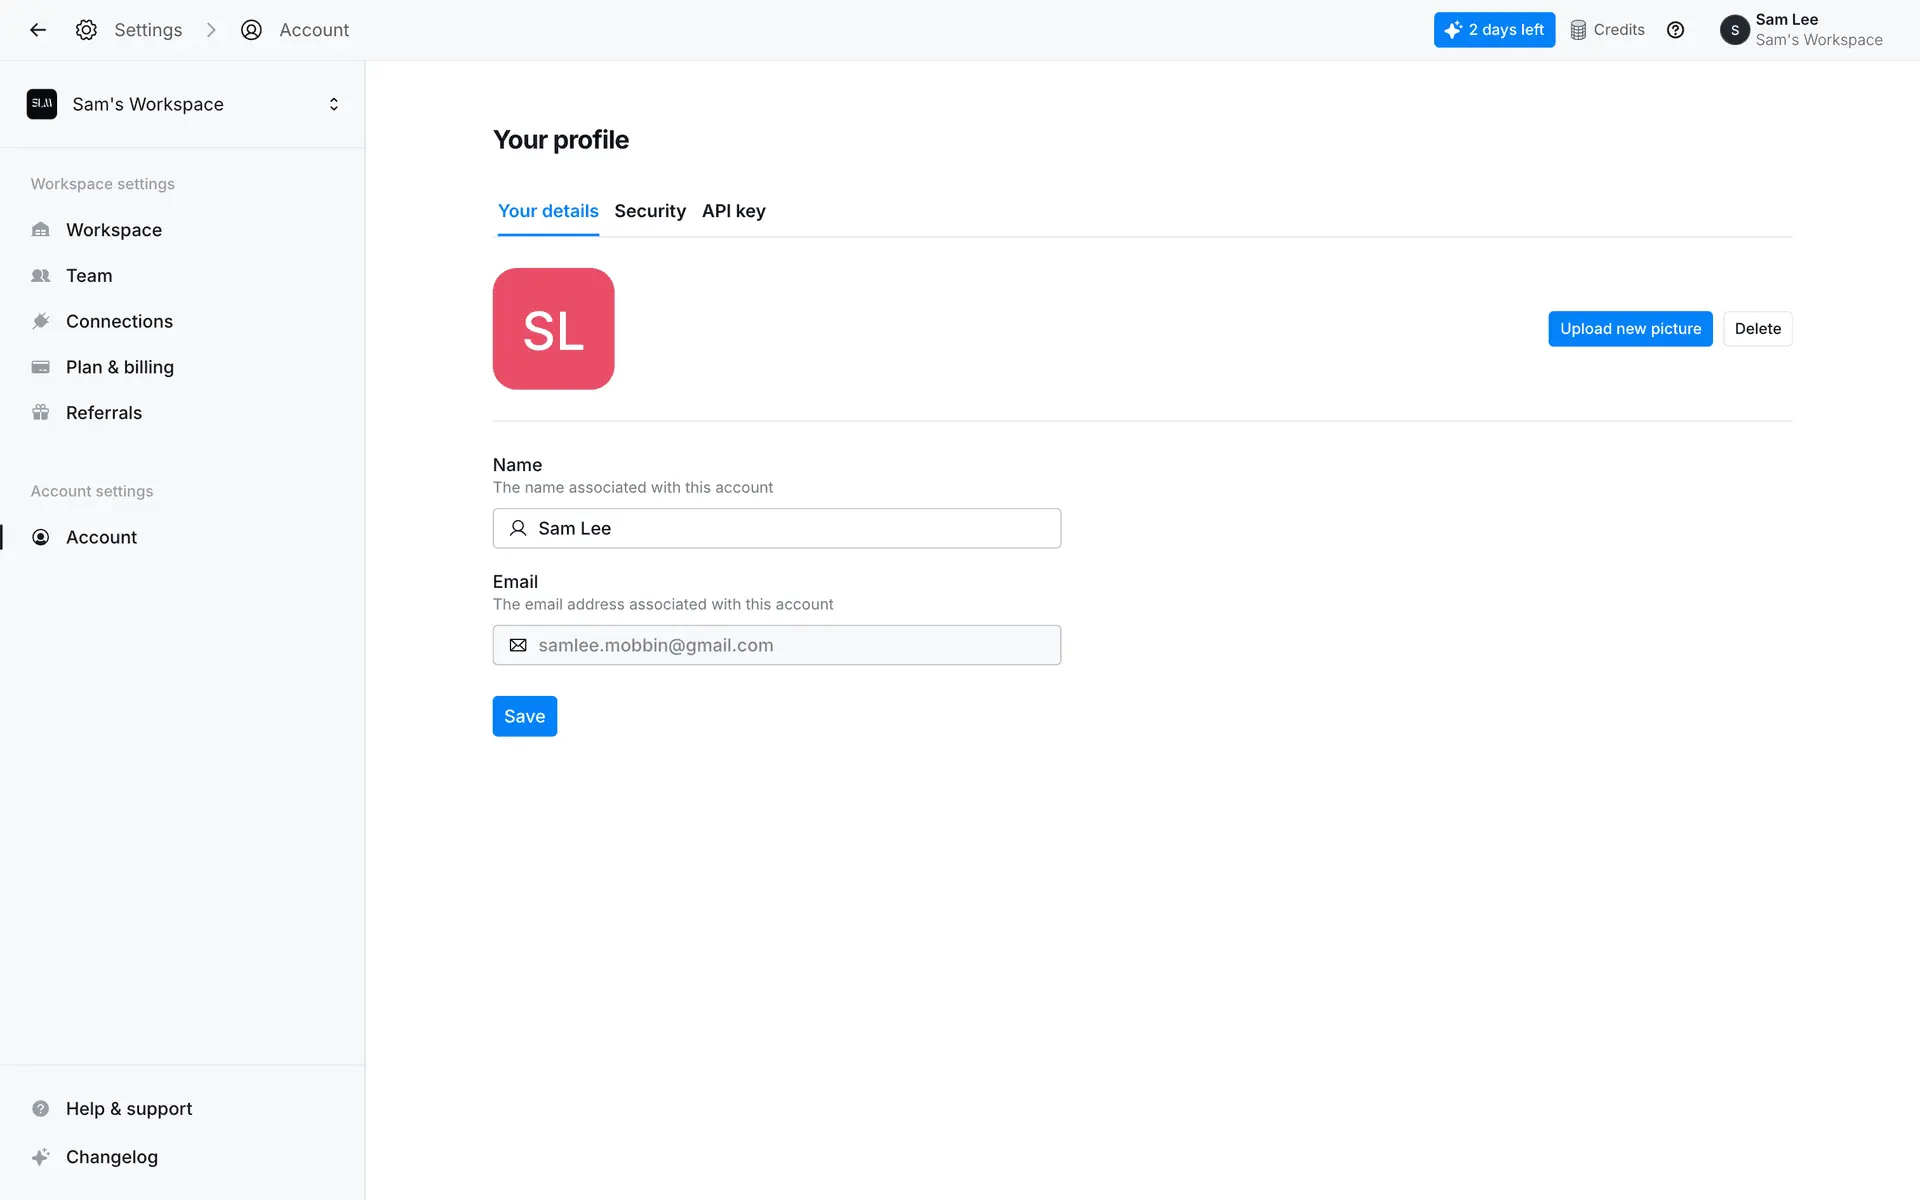The width and height of the screenshot is (1920, 1200).
Task: Select the Your details tab
Action: (x=548, y=211)
